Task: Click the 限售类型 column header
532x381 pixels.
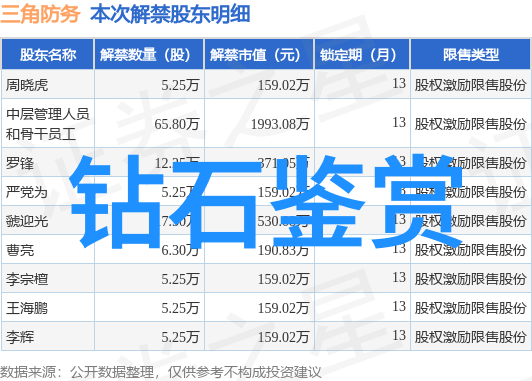Action: coord(471,55)
